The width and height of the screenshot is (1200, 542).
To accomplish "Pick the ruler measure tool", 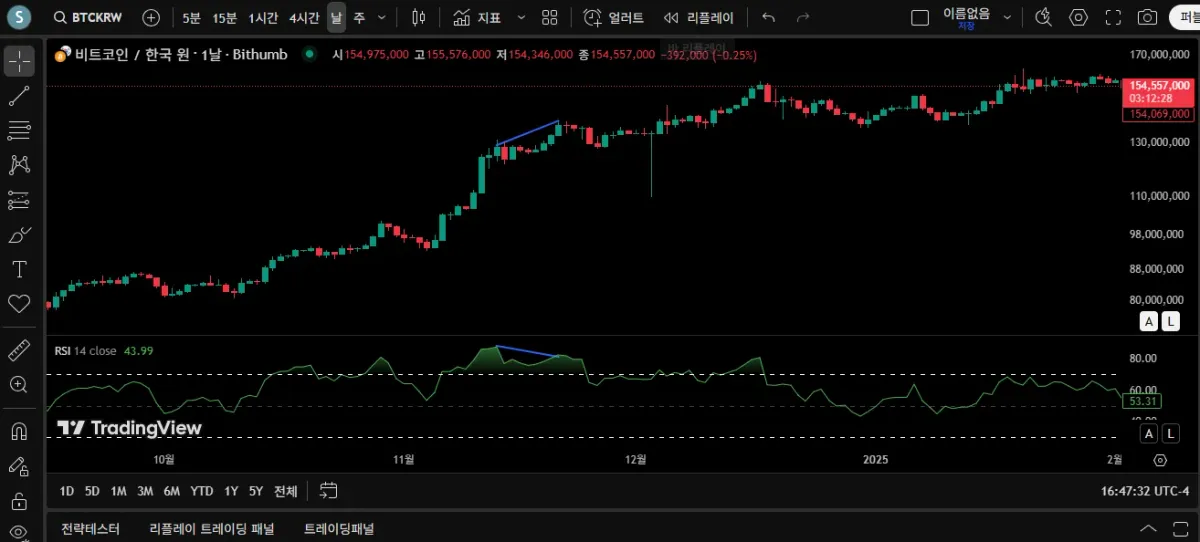I will click(x=19, y=350).
